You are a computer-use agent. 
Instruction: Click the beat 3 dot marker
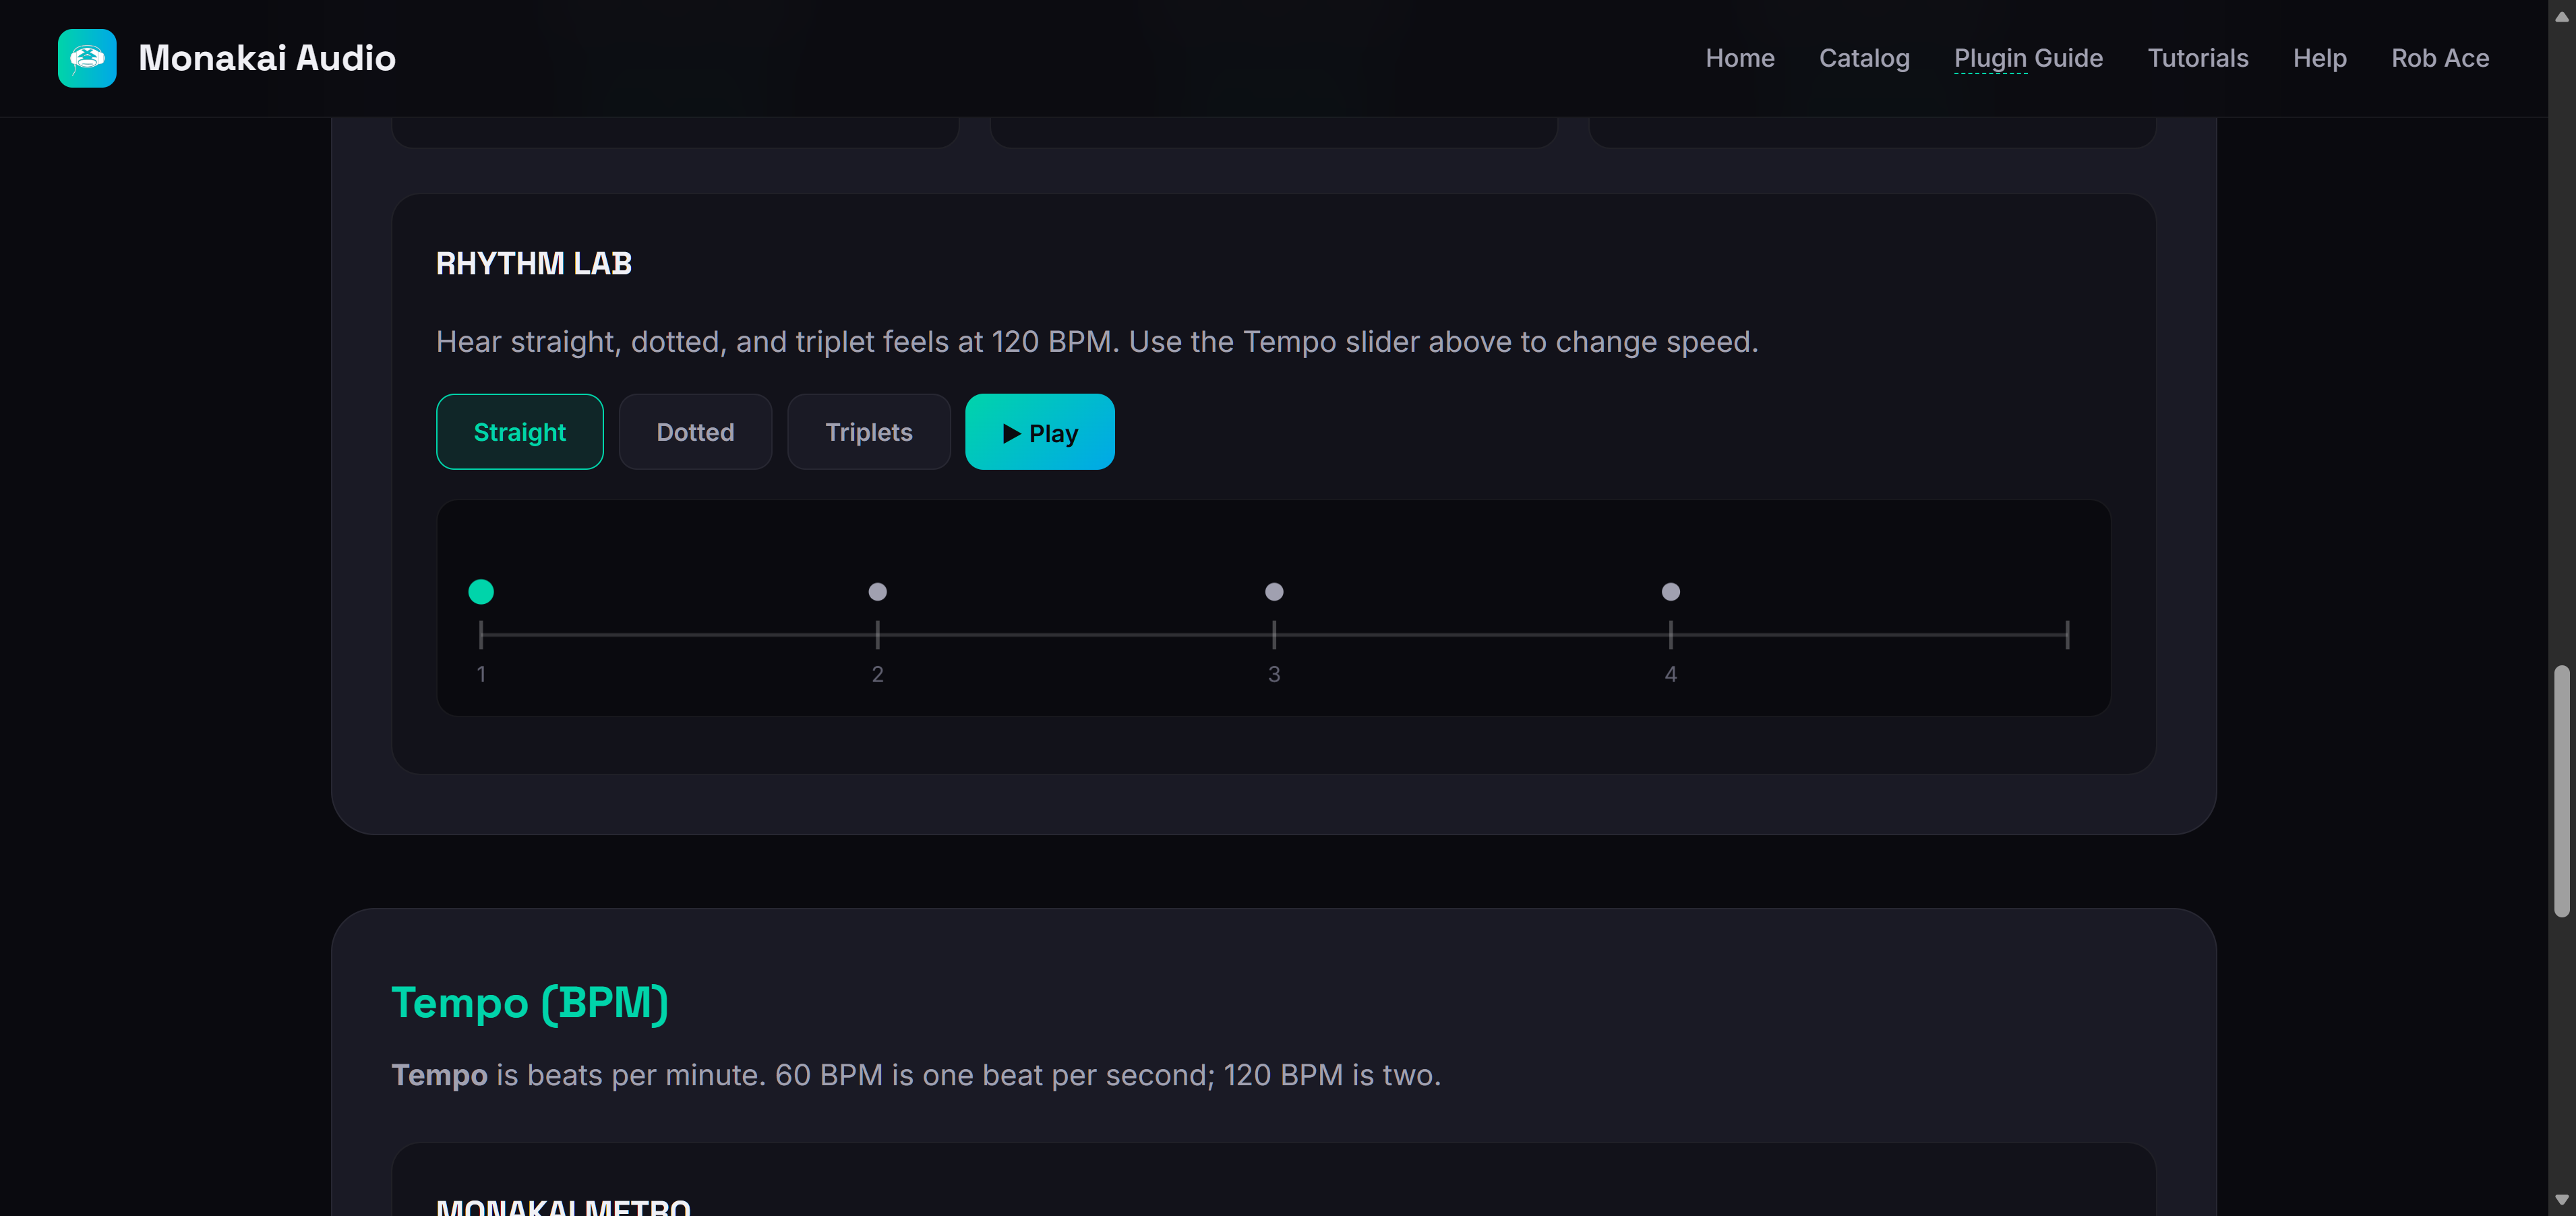click(x=1274, y=592)
